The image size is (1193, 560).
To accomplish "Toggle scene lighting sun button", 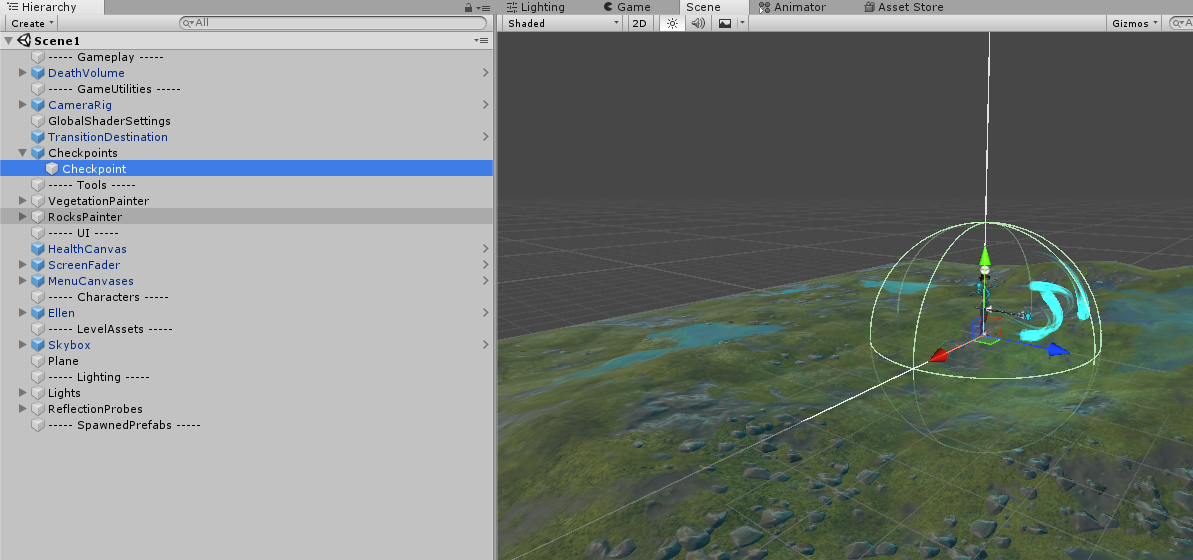I will pos(672,24).
